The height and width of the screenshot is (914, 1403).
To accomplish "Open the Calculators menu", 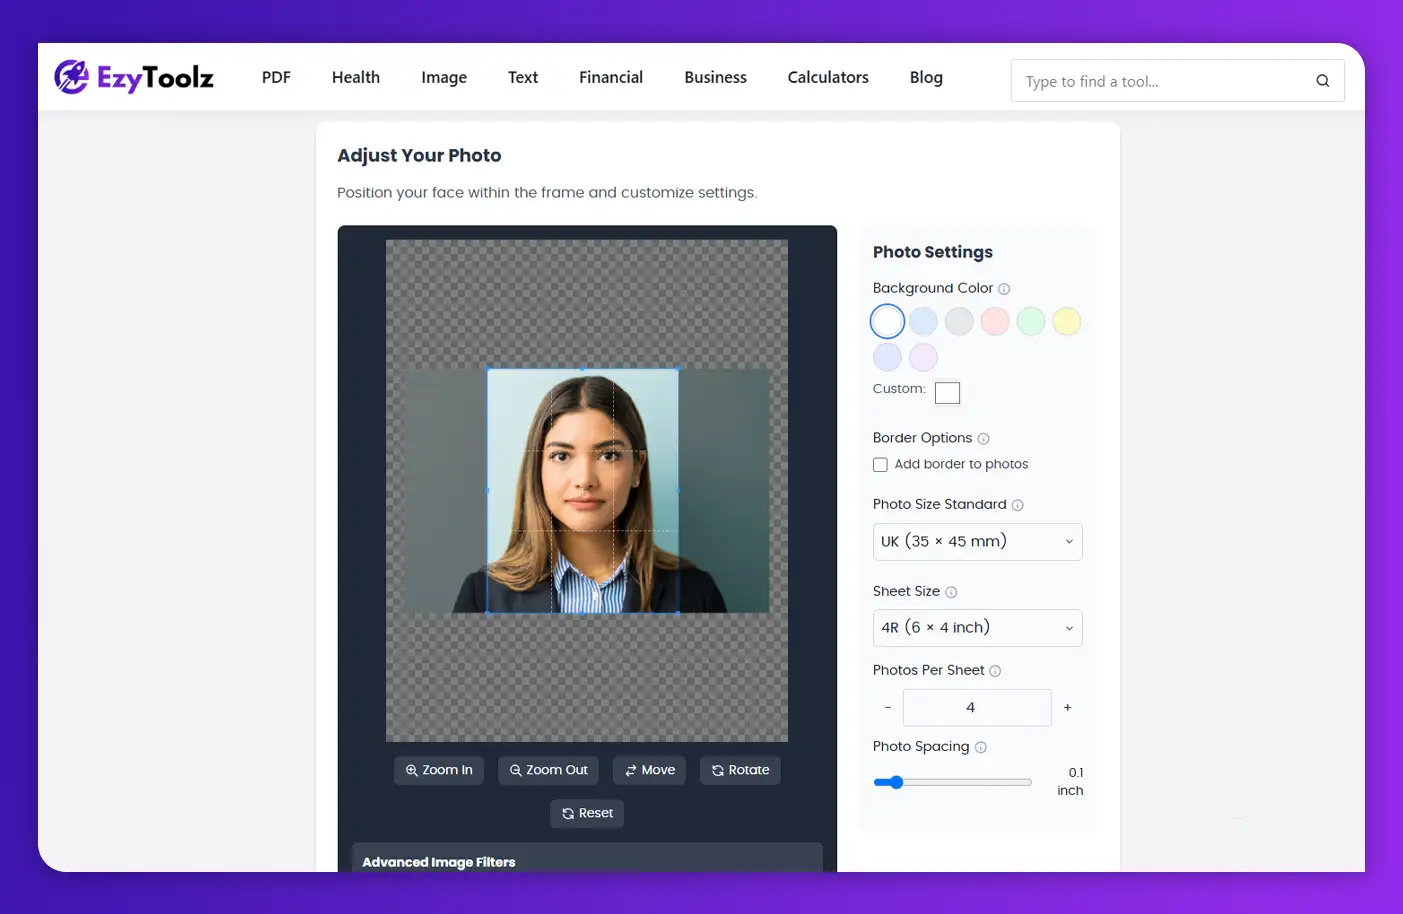I will click(x=827, y=77).
